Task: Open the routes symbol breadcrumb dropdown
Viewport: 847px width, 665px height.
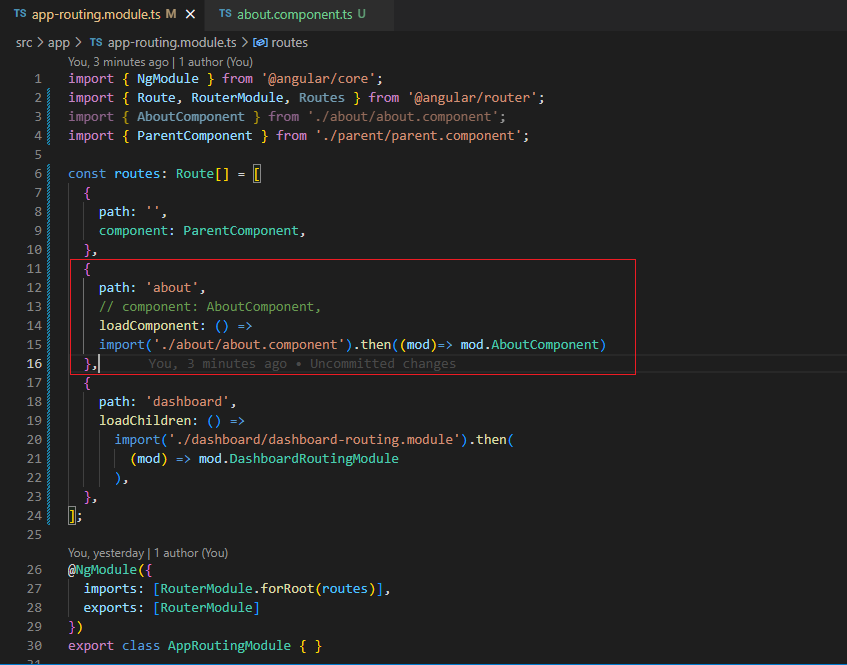Action: pos(289,43)
